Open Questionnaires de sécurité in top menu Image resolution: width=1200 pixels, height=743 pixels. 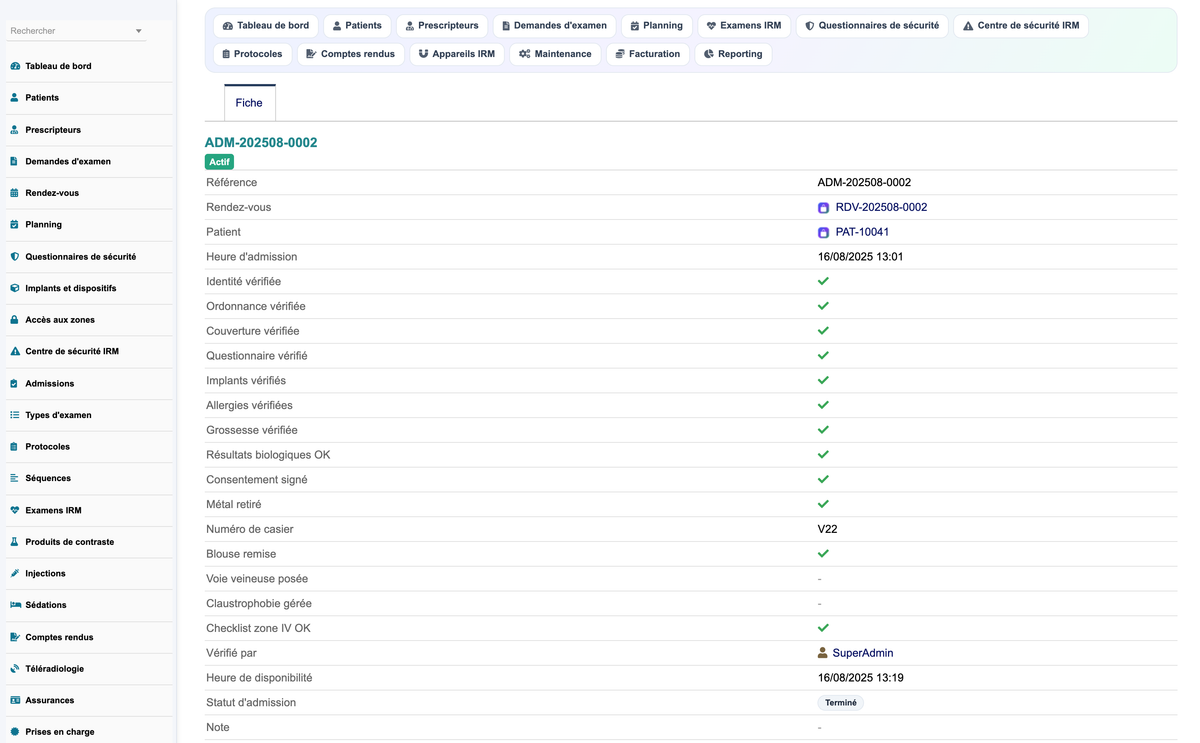[x=872, y=26]
